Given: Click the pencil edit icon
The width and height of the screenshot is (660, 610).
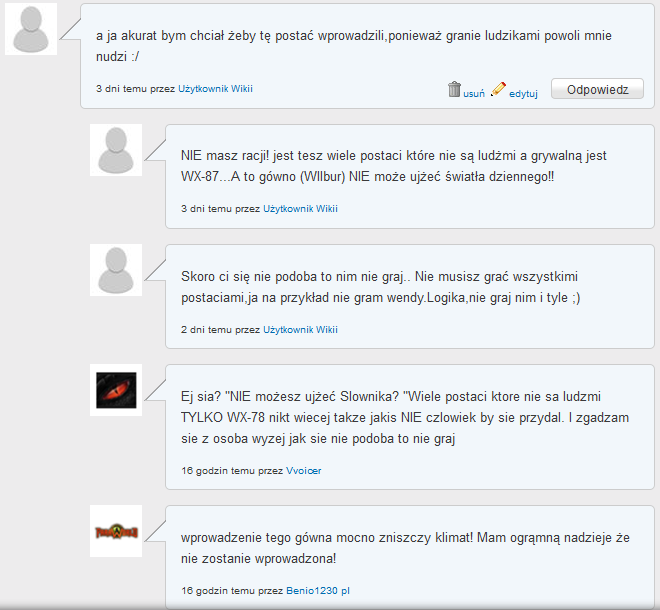Looking at the screenshot, I should (498, 90).
